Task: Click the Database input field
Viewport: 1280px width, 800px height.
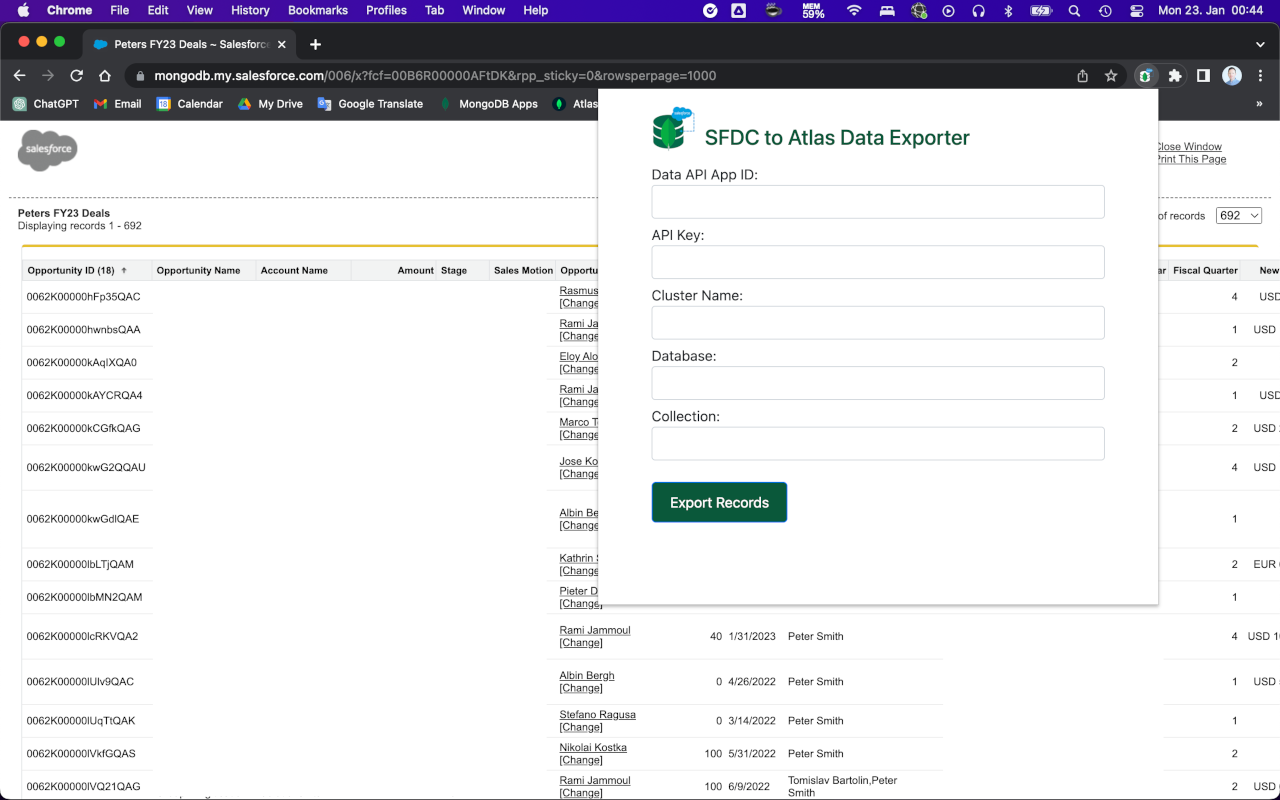Action: point(878,383)
